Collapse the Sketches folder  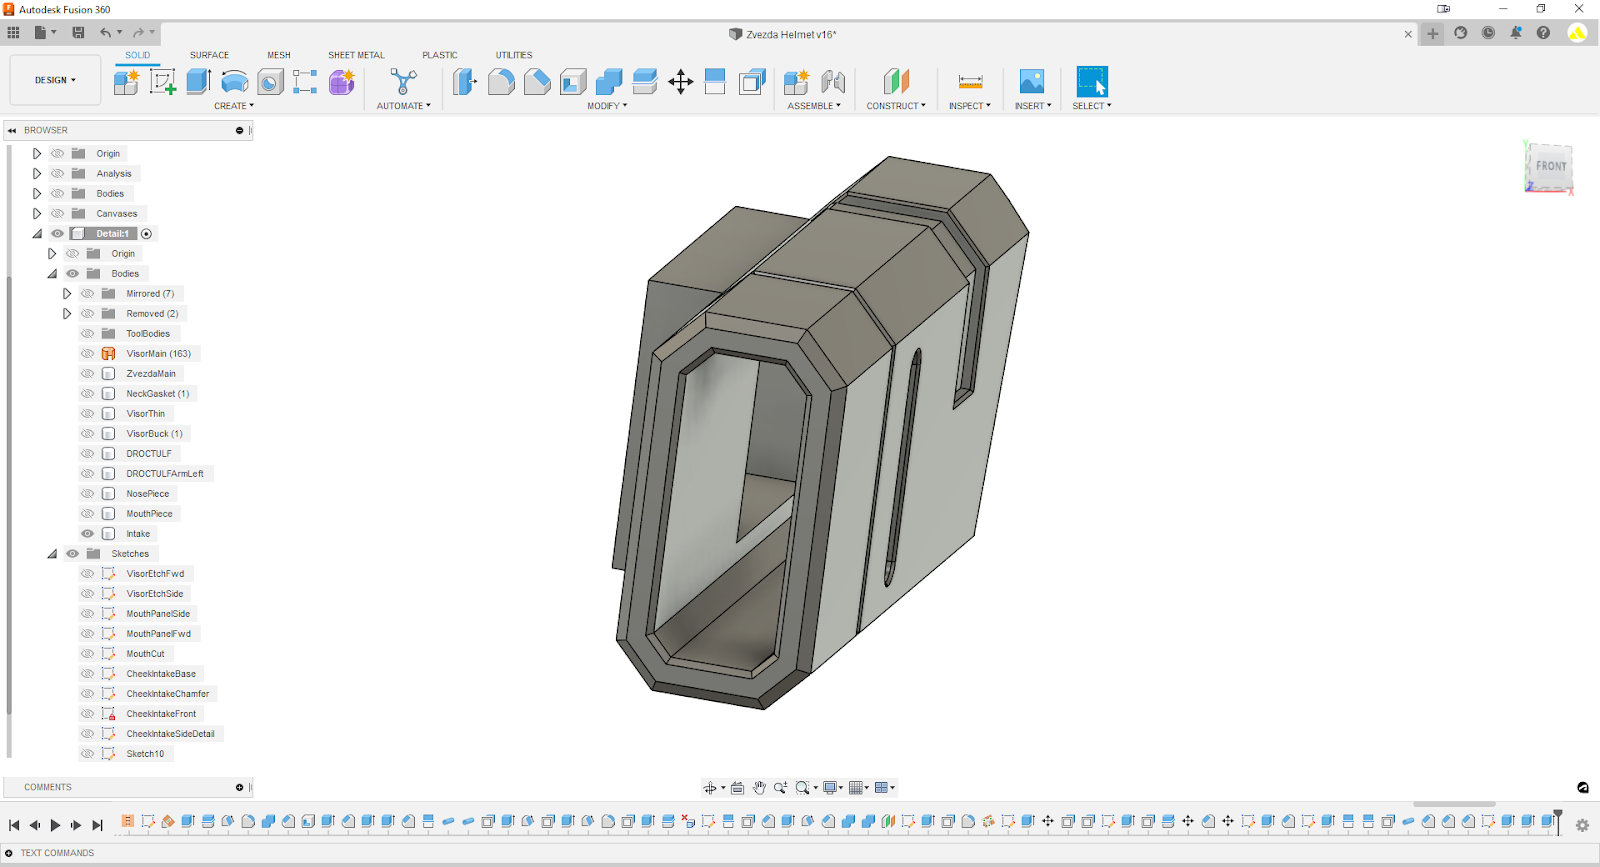(x=52, y=554)
